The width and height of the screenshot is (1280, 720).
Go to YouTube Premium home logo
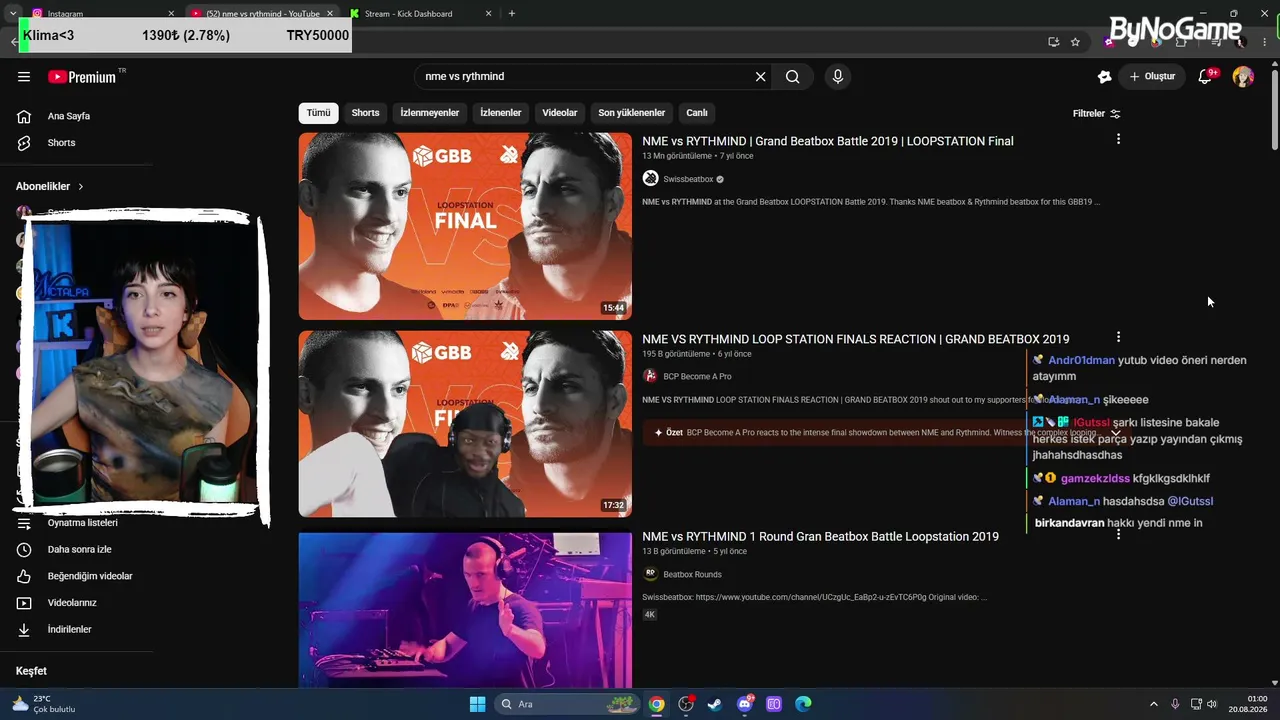point(82,77)
